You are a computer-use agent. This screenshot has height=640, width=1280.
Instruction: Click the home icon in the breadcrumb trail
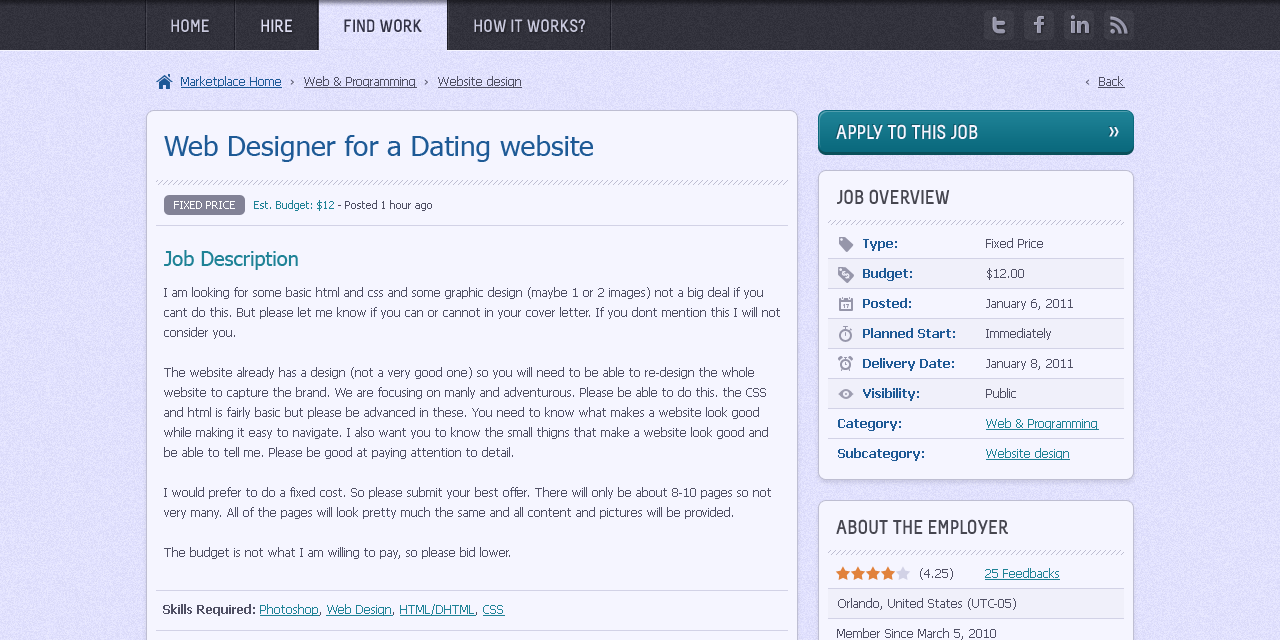tap(163, 81)
